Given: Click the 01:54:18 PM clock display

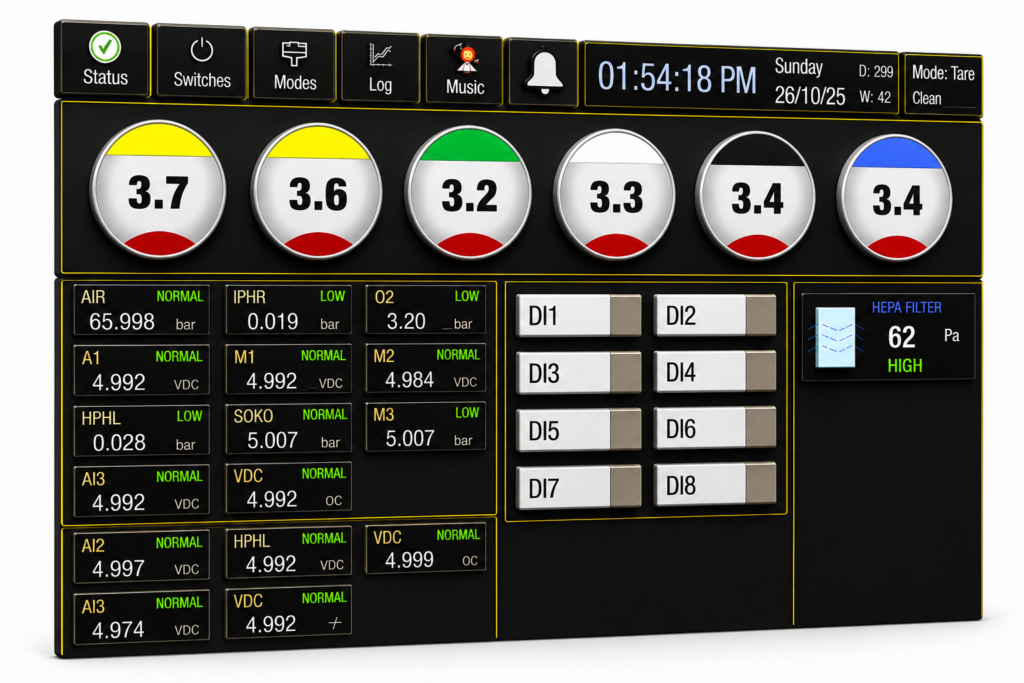Looking at the screenshot, I should (x=677, y=78).
